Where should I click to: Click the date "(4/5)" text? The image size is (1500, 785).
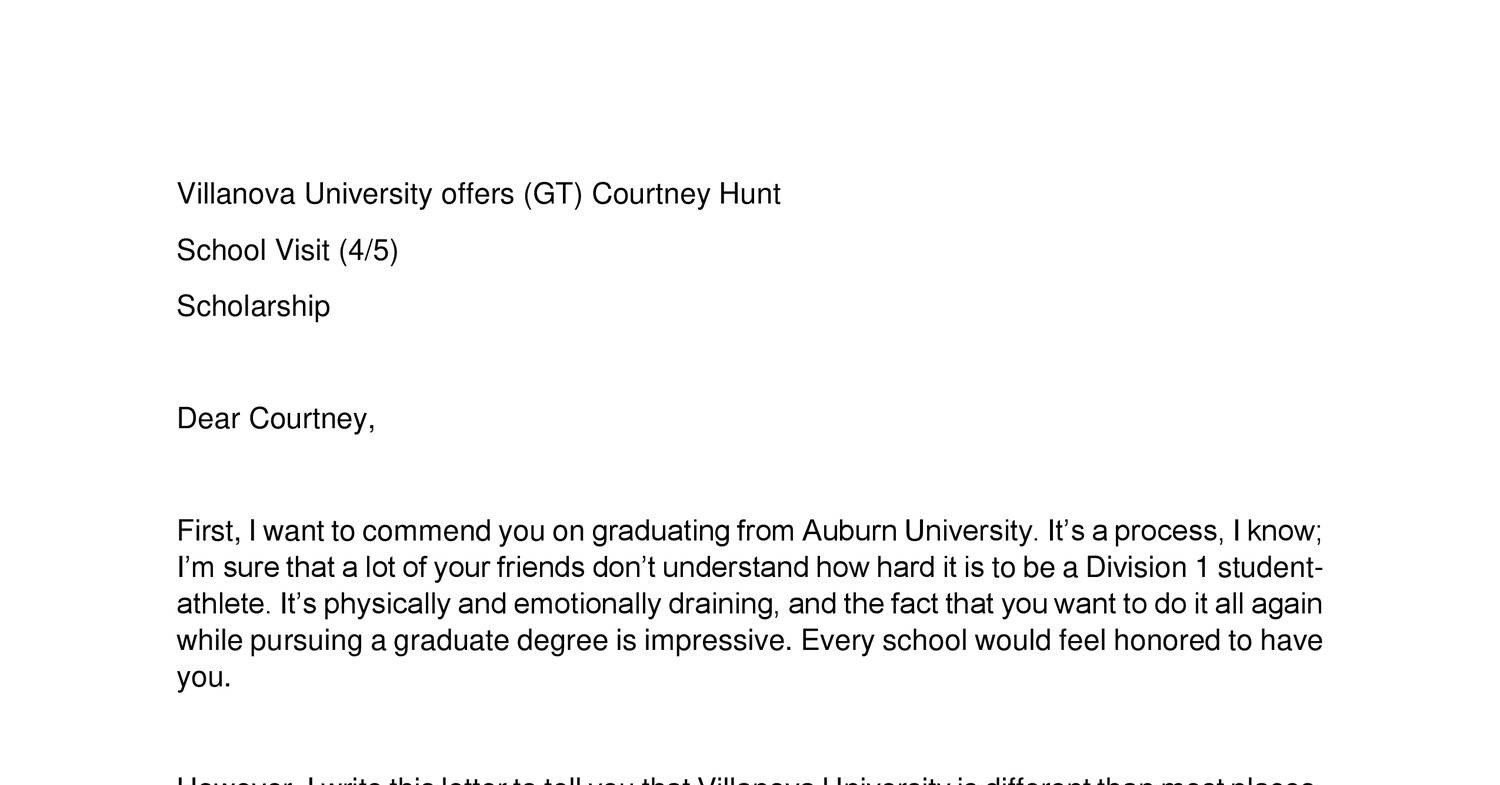[x=368, y=250]
